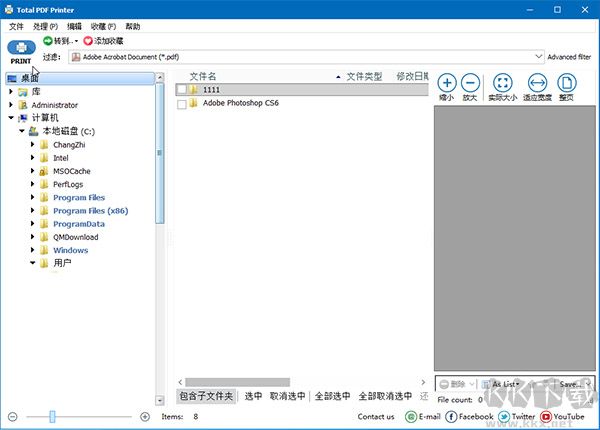Toggle the 包含子文件夹 option
600x430 pixels.
pos(206,396)
